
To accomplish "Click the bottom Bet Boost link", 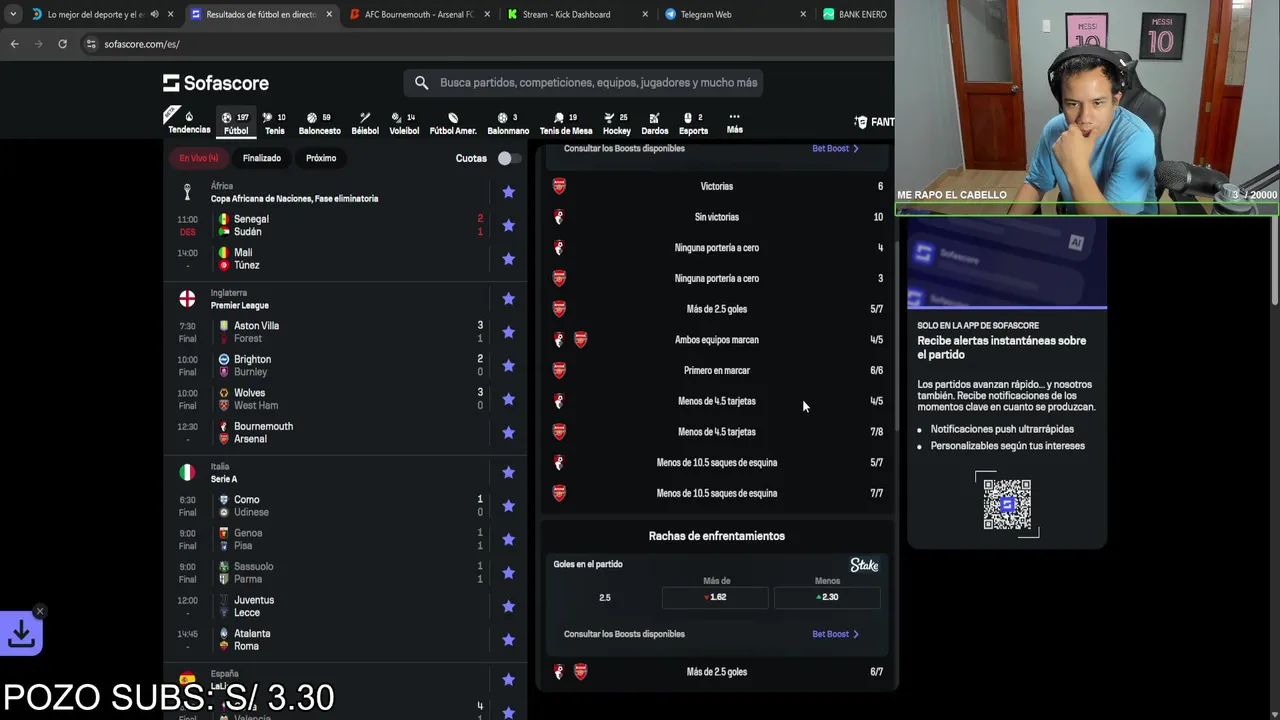I will (835, 634).
